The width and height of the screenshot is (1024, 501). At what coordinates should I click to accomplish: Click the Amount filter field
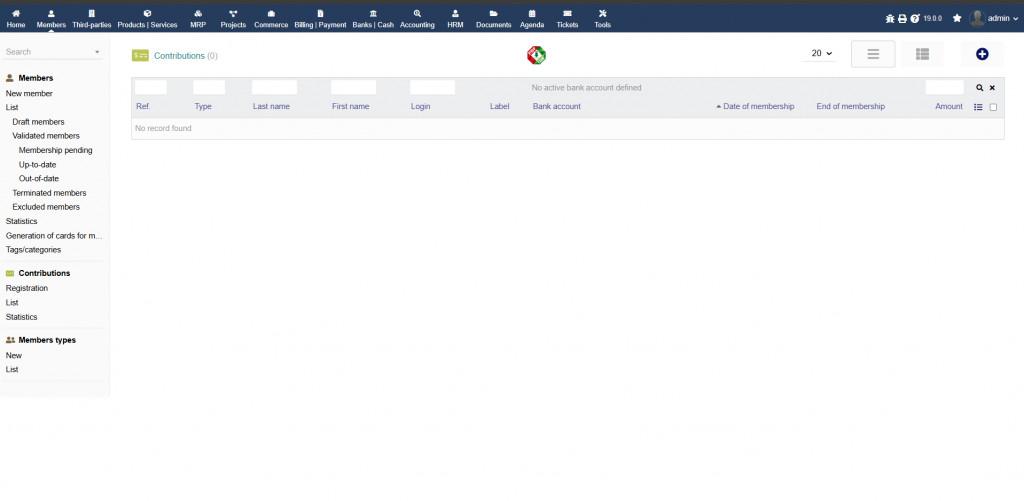[944, 88]
